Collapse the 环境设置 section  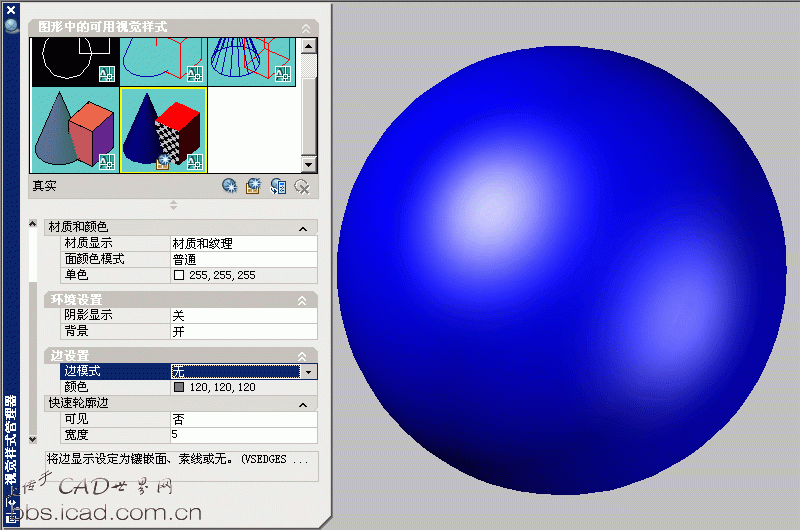[x=302, y=300]
